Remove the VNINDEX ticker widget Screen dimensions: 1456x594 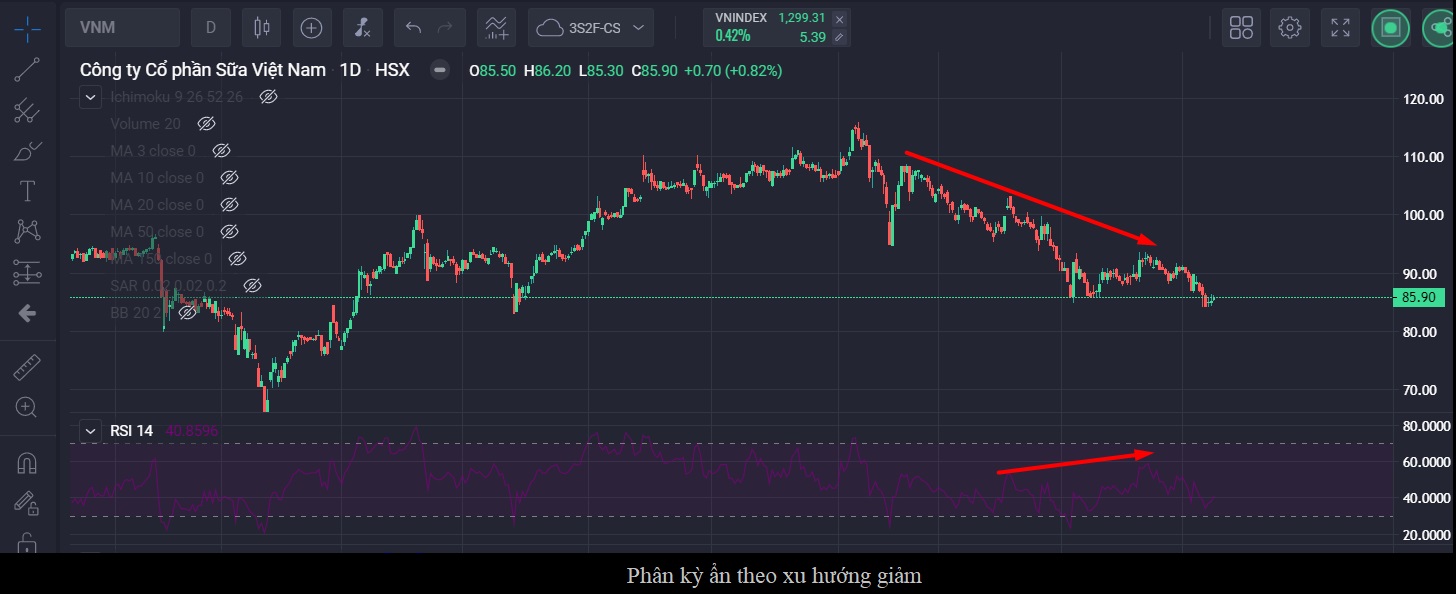click(839, 19)
